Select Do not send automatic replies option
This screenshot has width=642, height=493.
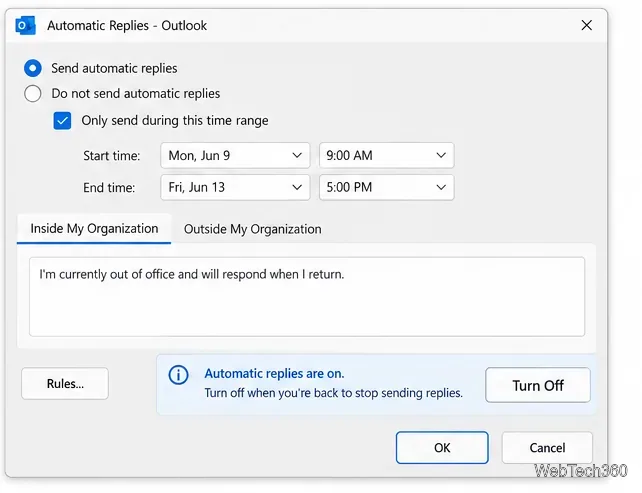pyautogui.click(x=33, y=93)
